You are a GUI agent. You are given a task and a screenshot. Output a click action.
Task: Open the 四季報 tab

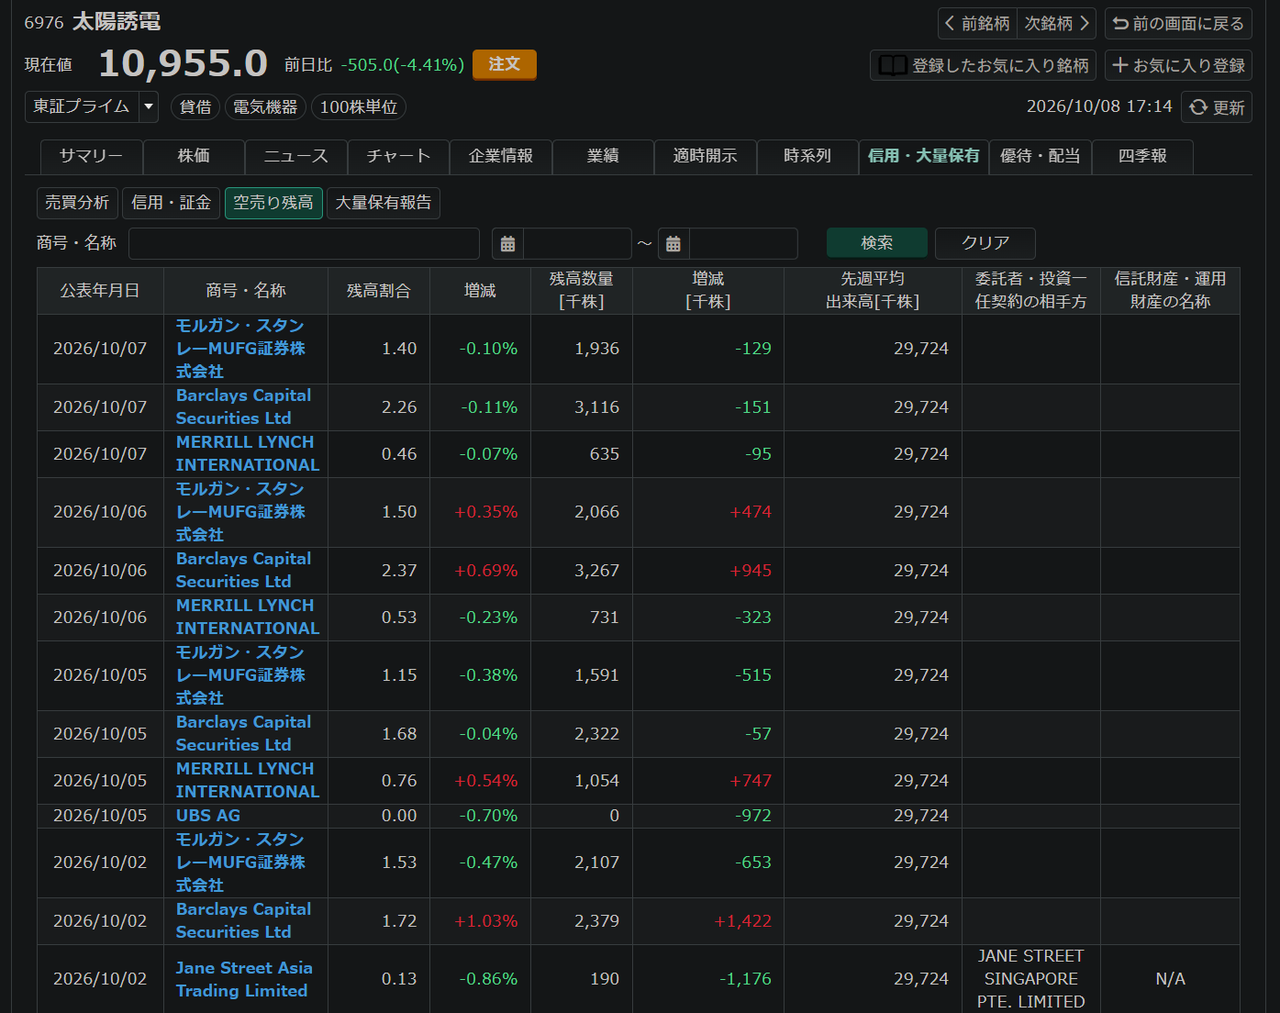(x=1142, y=156)
